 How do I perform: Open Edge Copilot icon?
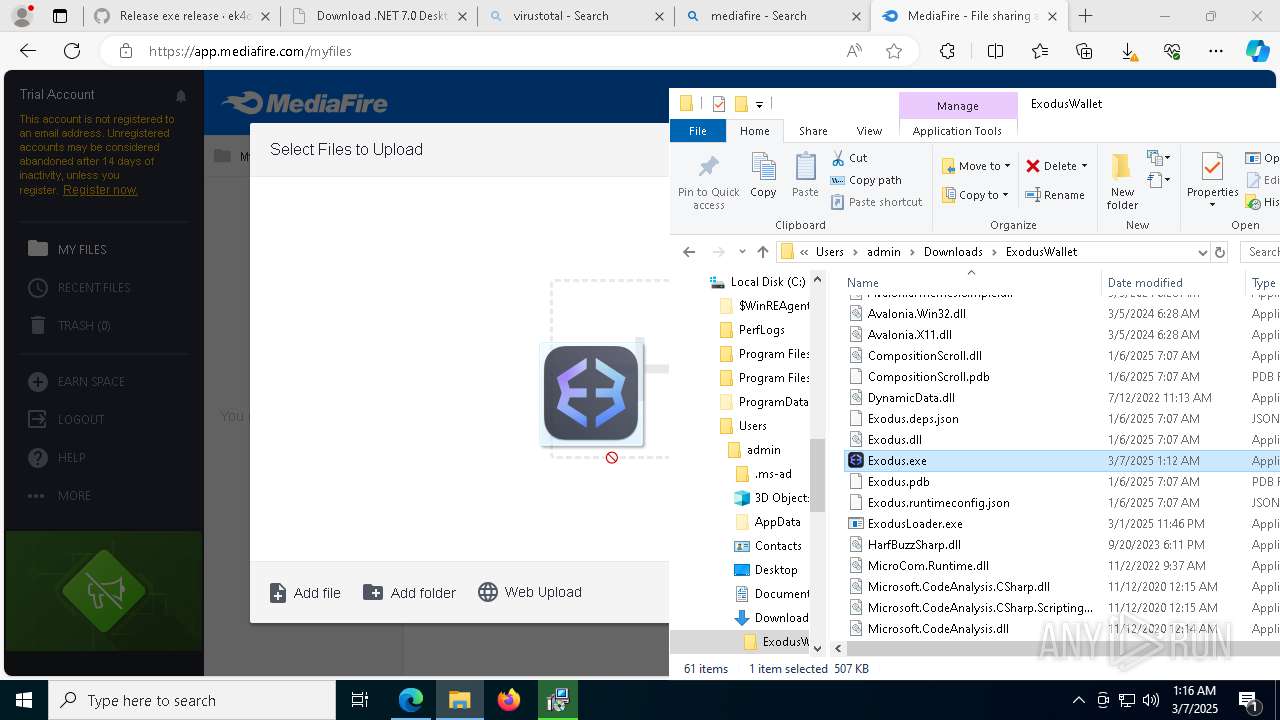pos(1257,51)
